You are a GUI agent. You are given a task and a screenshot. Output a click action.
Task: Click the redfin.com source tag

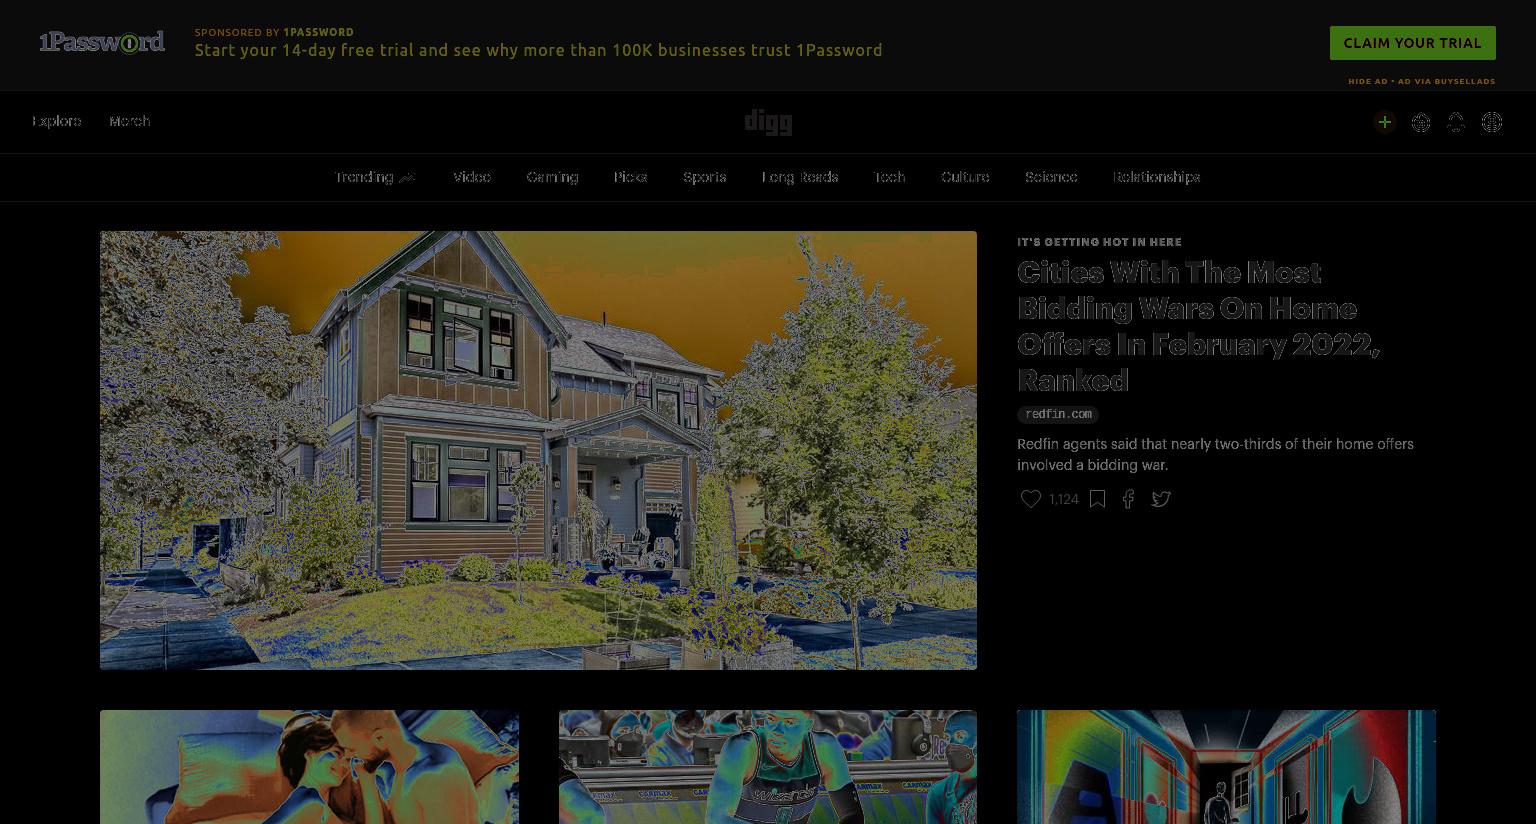click(1058, 414)
